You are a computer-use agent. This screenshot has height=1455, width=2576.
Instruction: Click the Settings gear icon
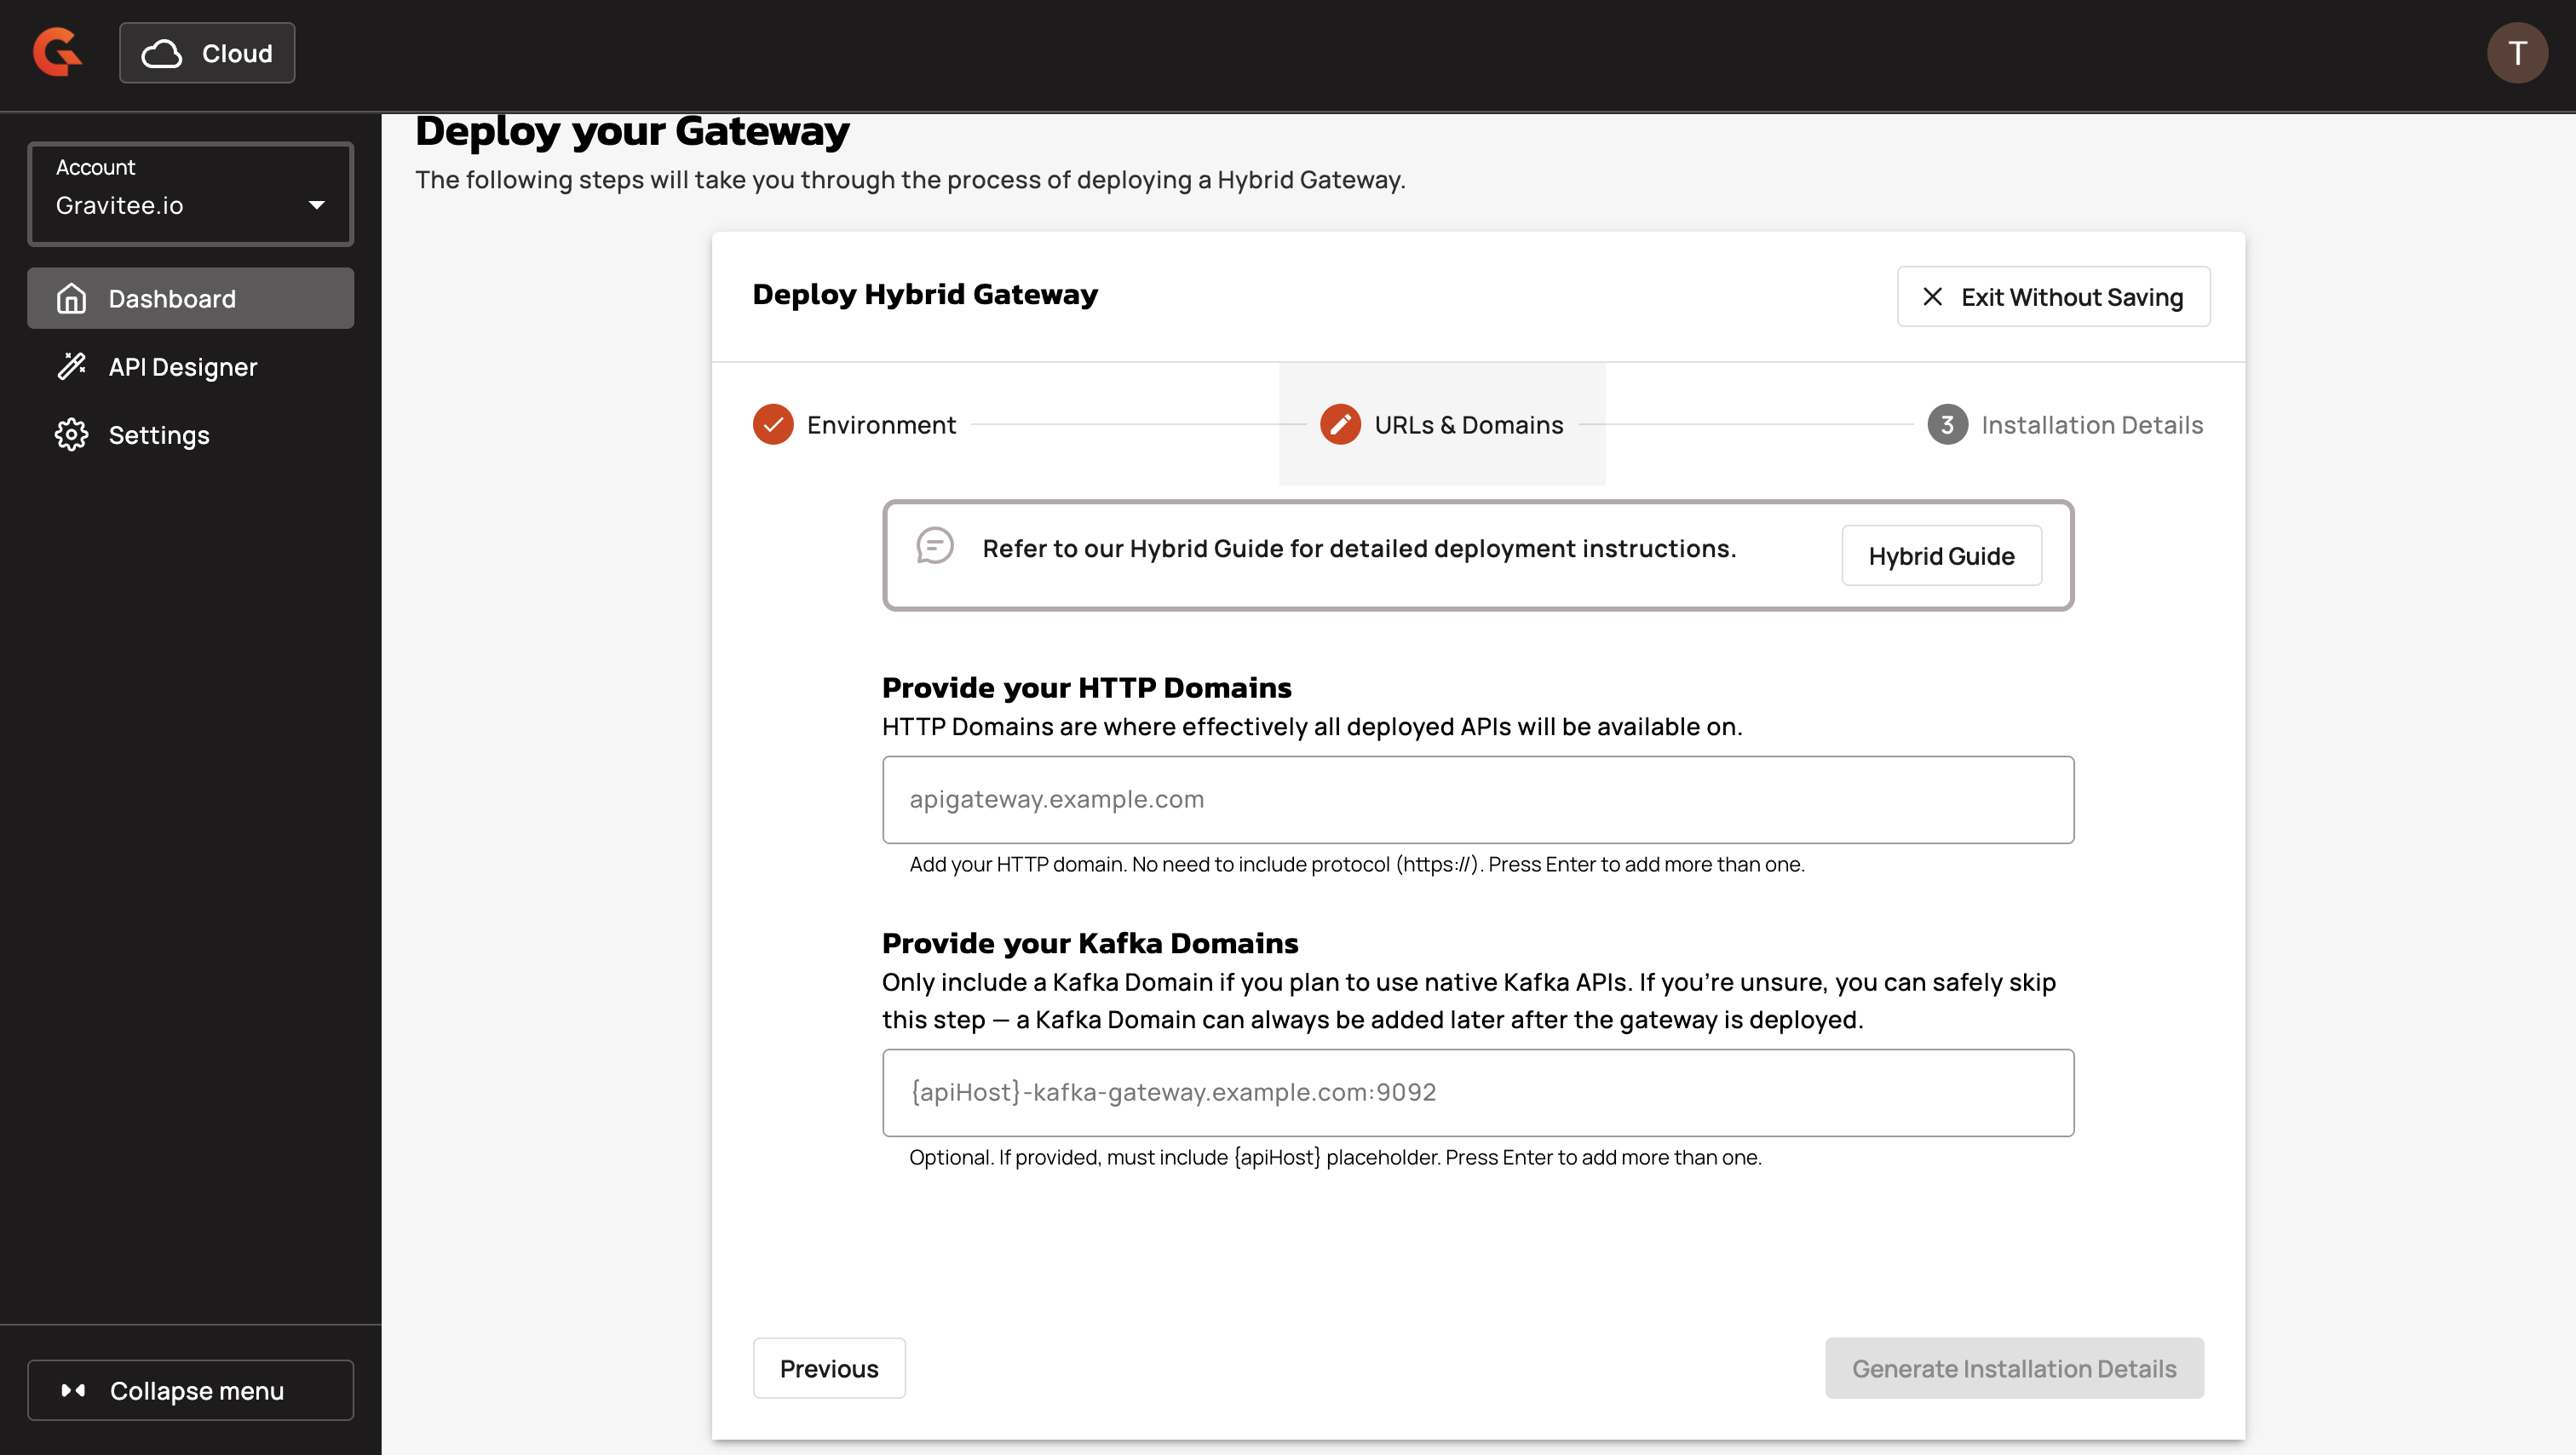71,434
